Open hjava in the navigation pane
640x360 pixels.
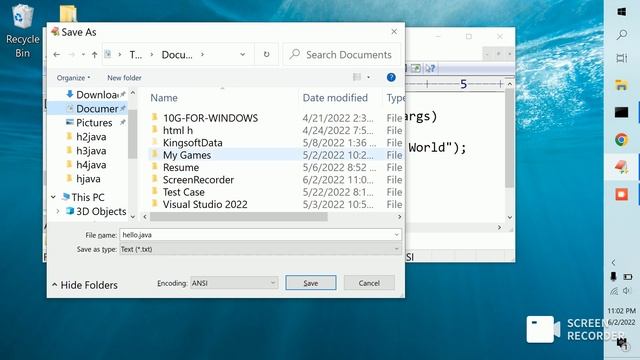point(88,179)
